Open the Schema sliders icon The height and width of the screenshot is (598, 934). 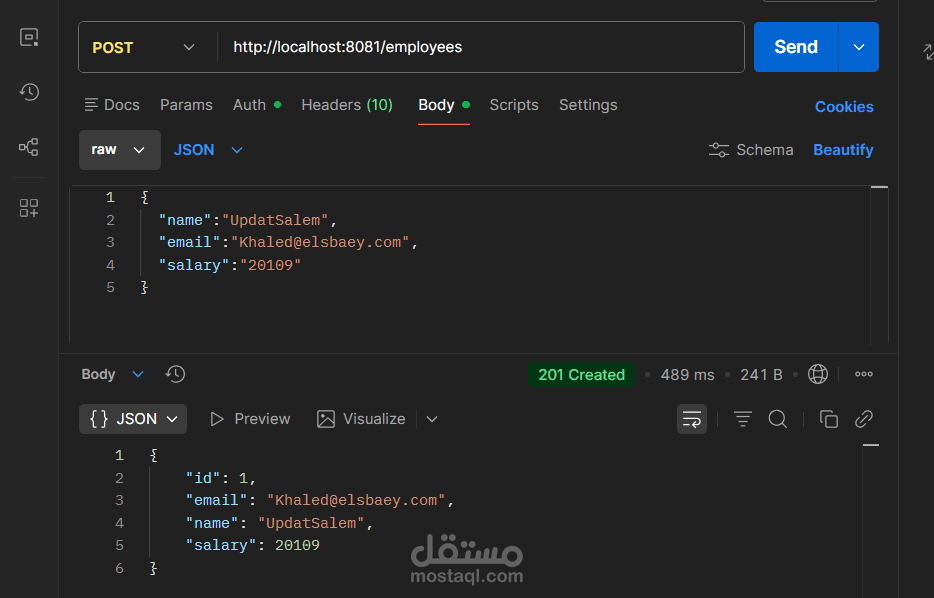(x=718, y=150)
